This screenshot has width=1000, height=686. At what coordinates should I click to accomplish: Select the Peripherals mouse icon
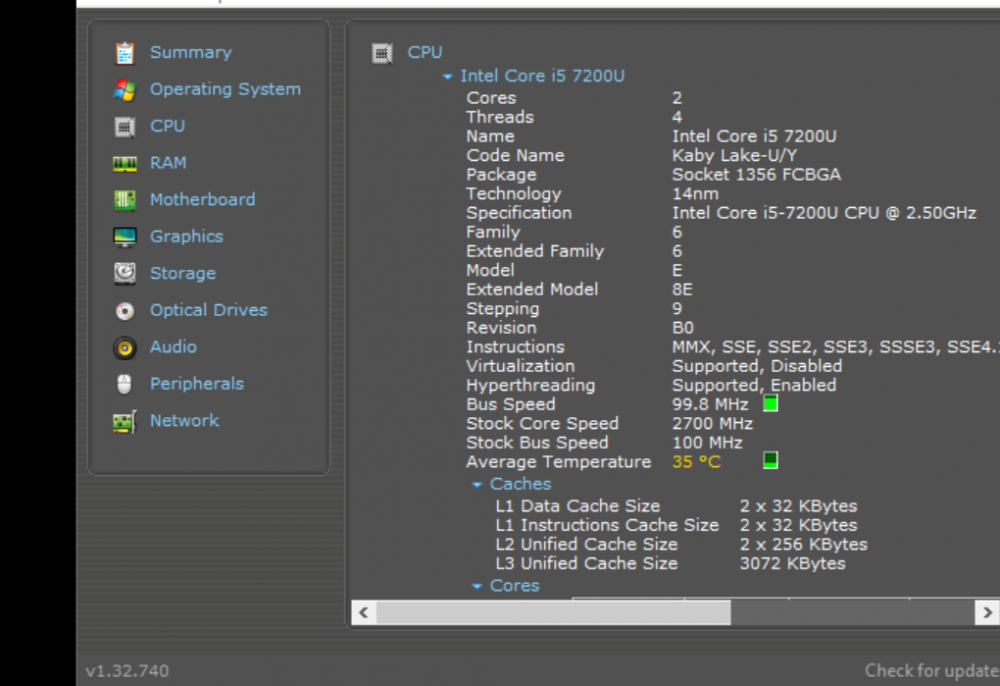[124, 384]
